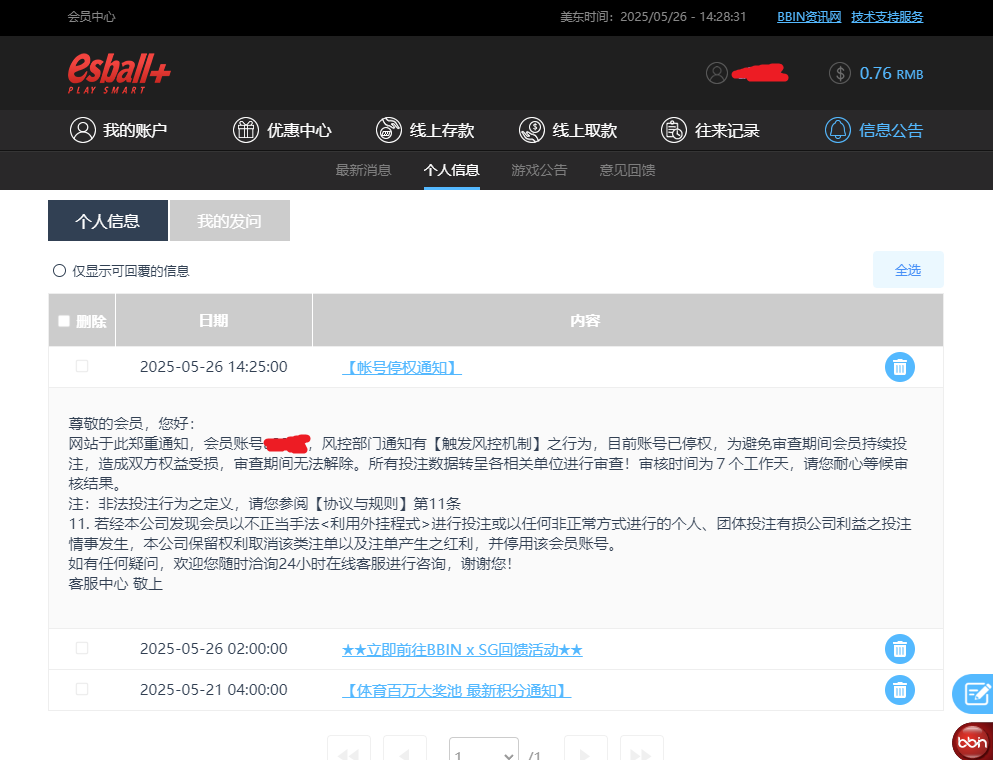Expand the ★★立即前往BBIN x SG回馈活动★★ message
This screenshot has height=760, width=993.
point(461,650)
